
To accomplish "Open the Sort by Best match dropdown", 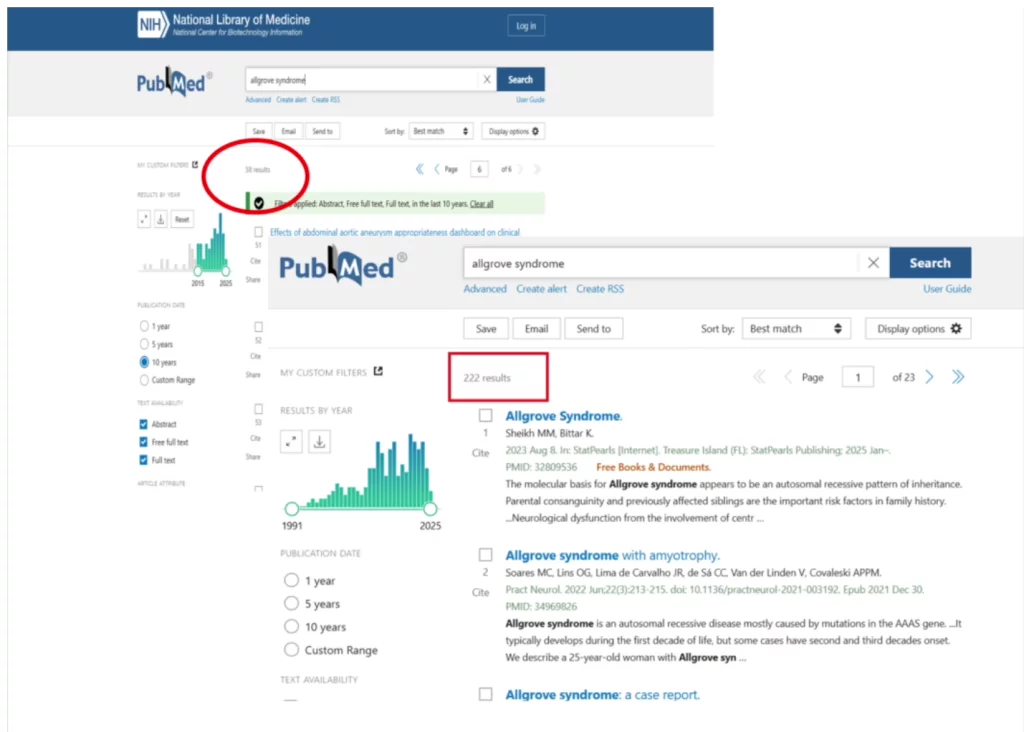I will pos(798,329).
